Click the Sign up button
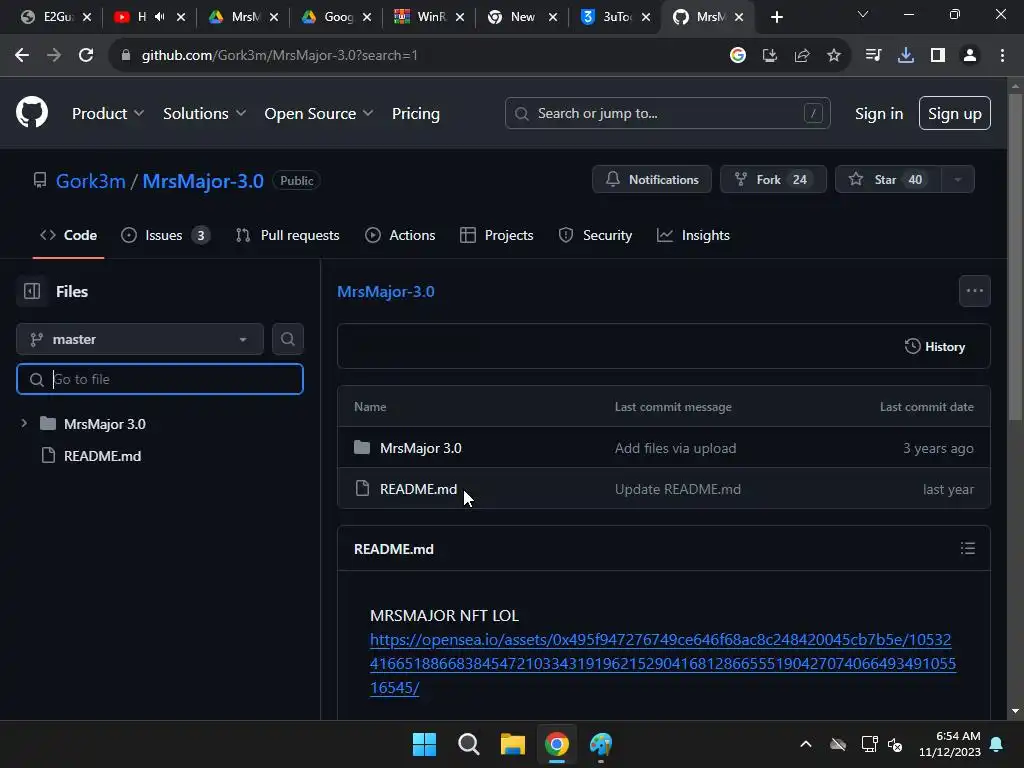The image size is (1024, 768). tap(955, 114)
